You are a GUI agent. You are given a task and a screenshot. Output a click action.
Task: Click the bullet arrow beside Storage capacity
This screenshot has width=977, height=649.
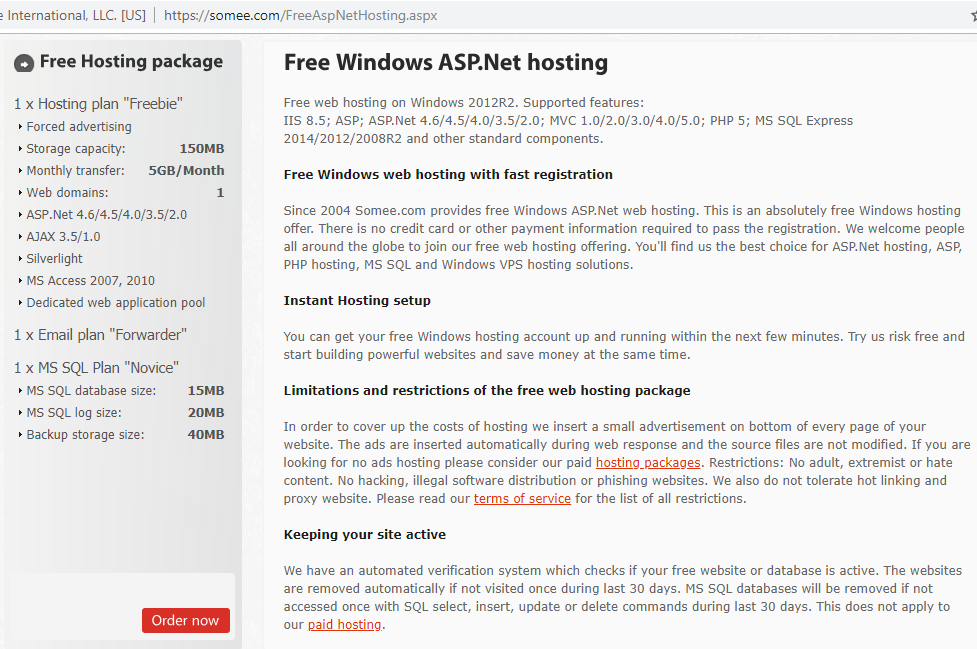click(x=20, y=149)
